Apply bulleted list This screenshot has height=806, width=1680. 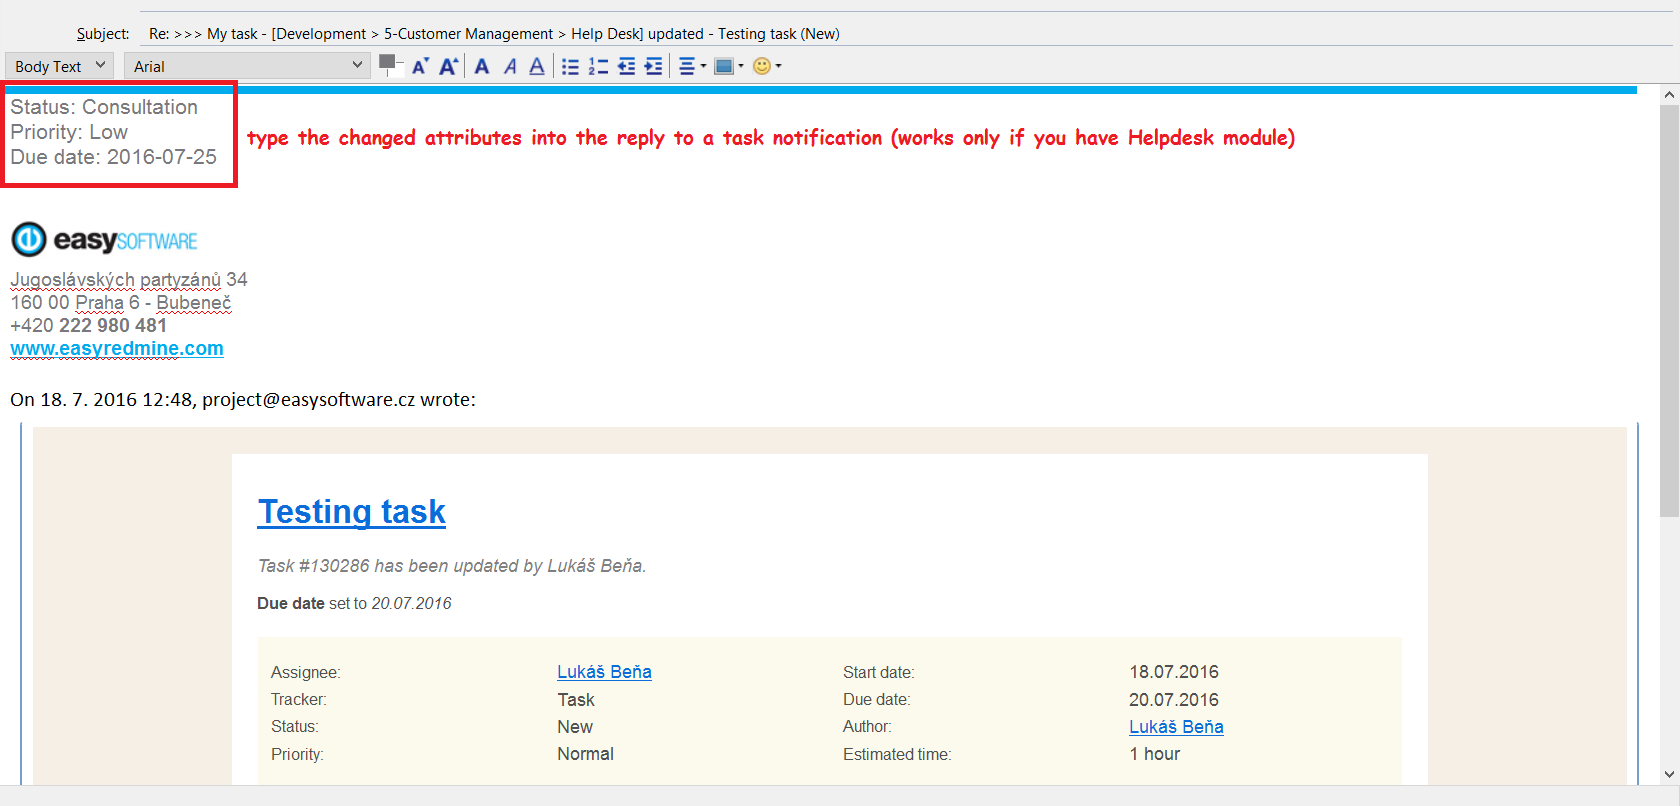[x=570, y=66]
